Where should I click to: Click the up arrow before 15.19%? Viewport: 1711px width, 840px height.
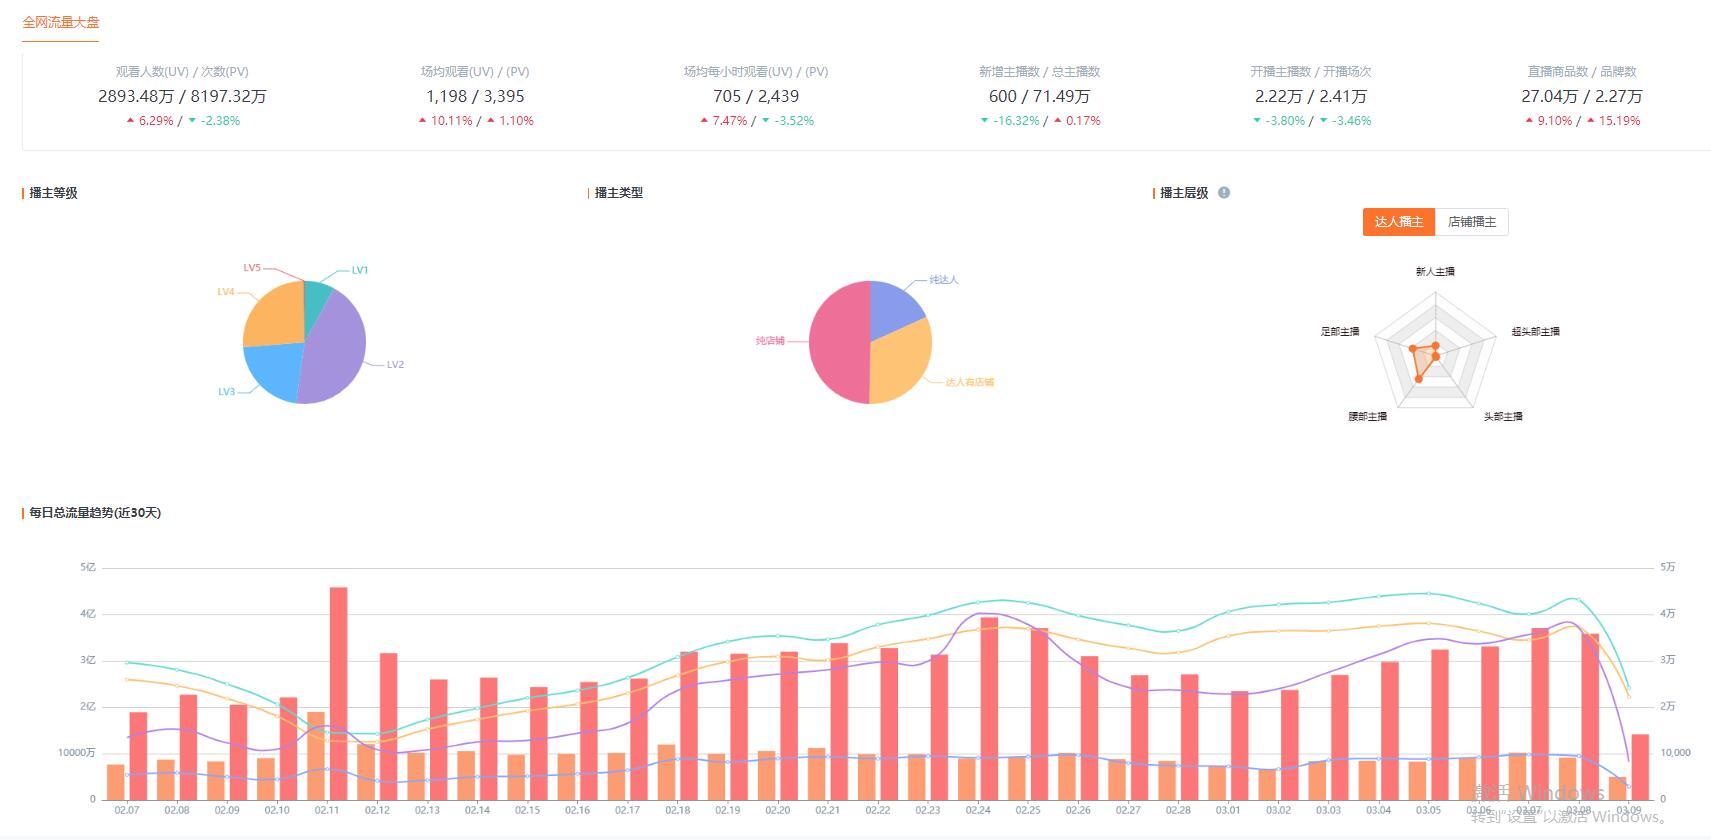1590,120
